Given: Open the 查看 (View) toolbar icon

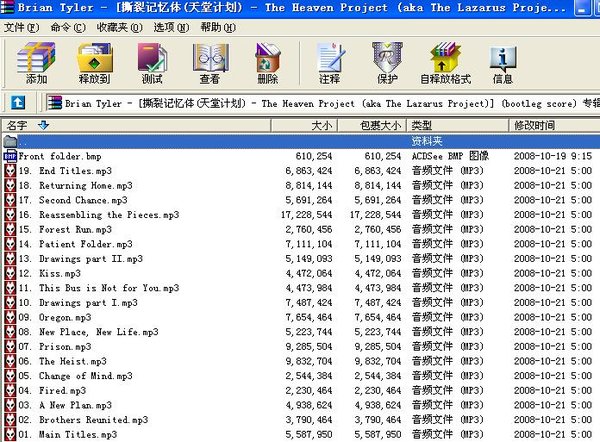Looking at the screenshot, I should coord(210,63).
